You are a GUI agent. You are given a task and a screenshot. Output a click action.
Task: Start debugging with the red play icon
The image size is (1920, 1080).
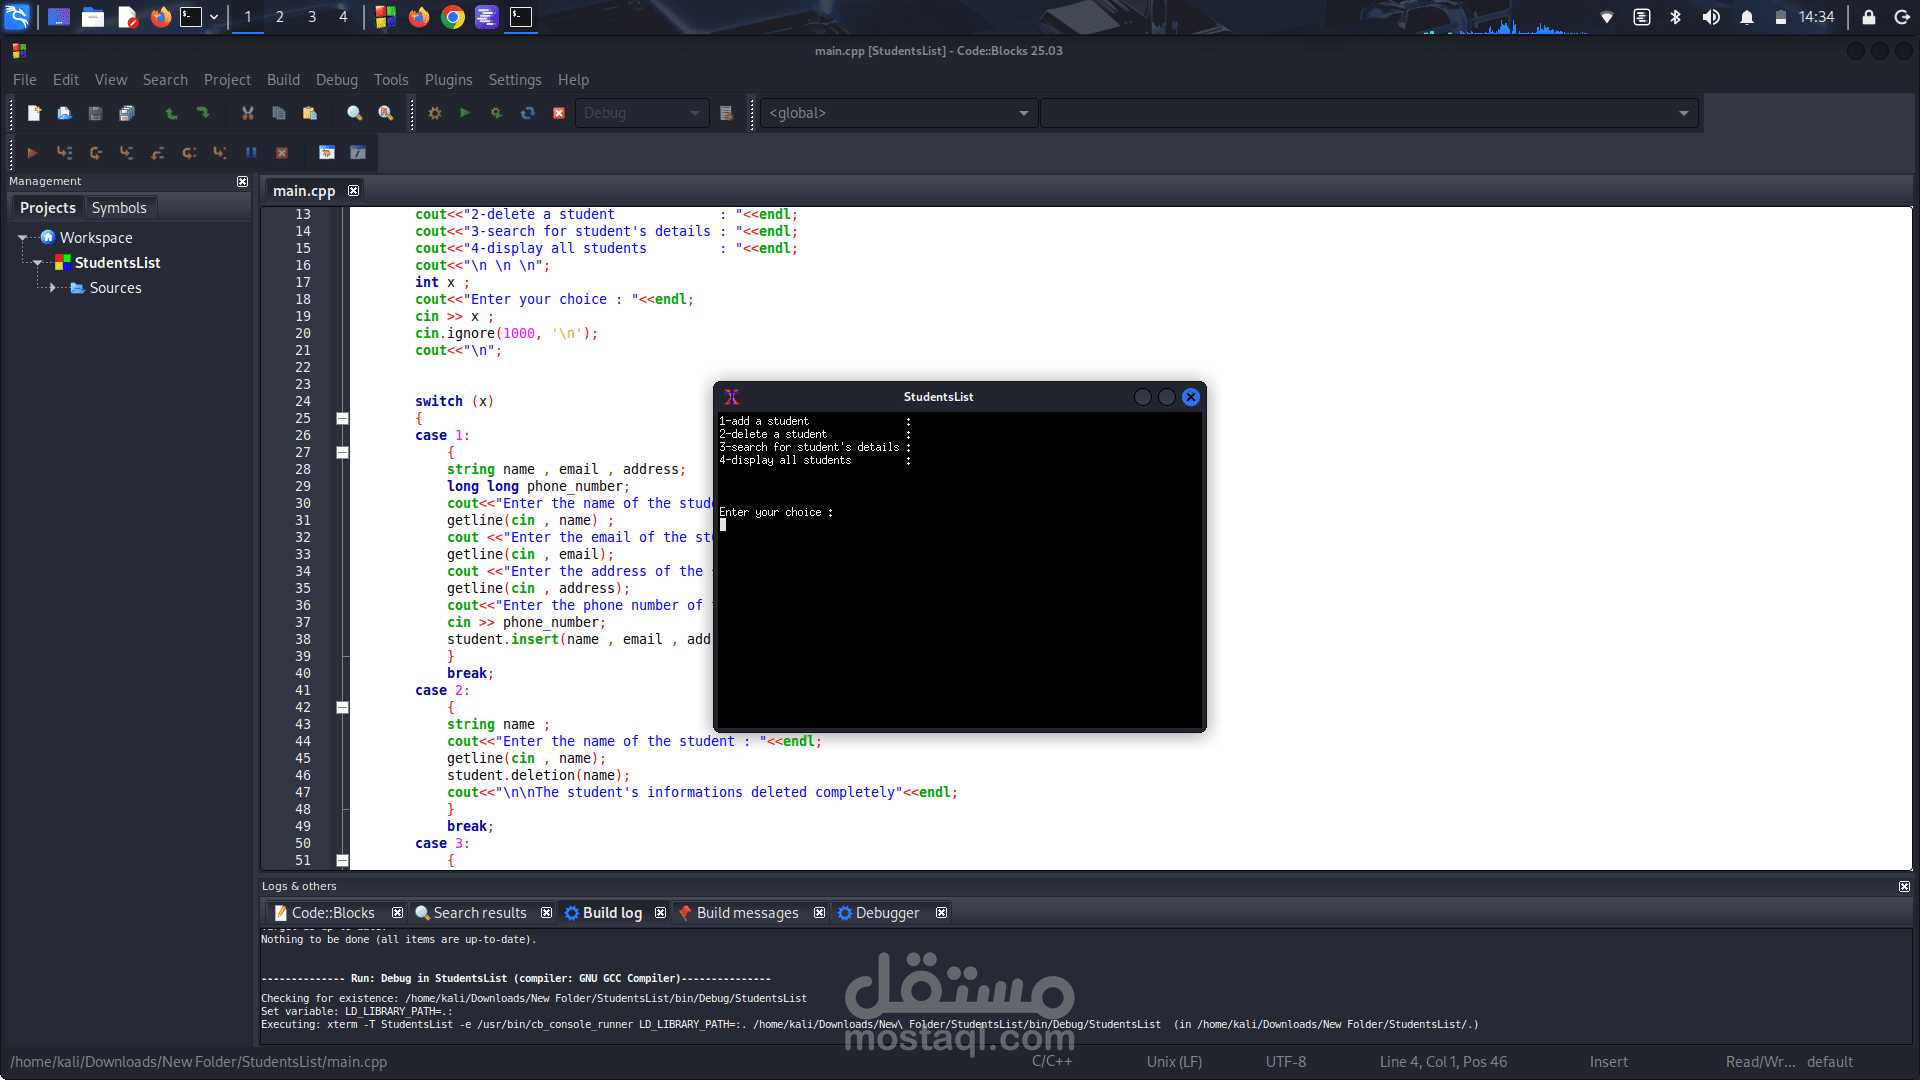tap(32, 152)
